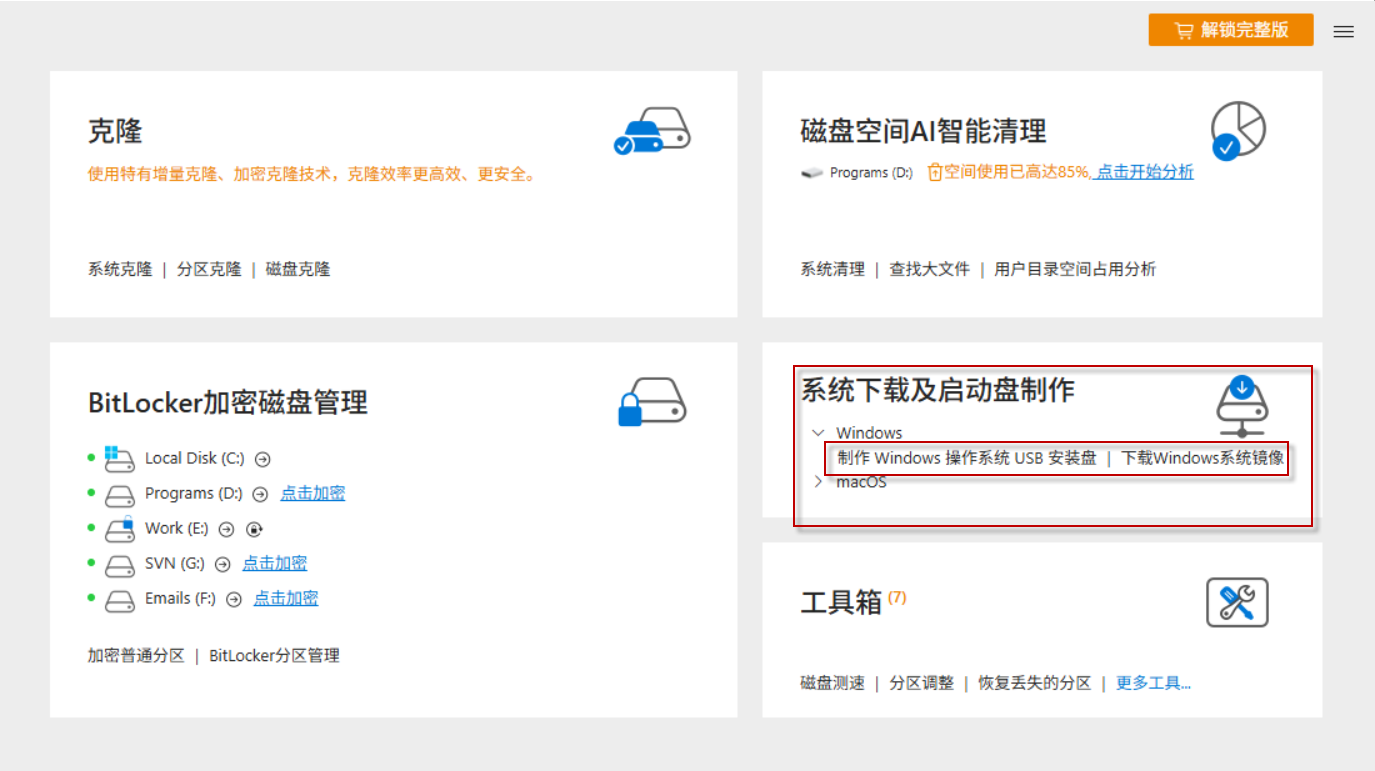The height and width of the screenshot is (771, 1375).
Task: Collapse the Windows tree under 系统下载及启动盘制作
Action: [817, 432]
